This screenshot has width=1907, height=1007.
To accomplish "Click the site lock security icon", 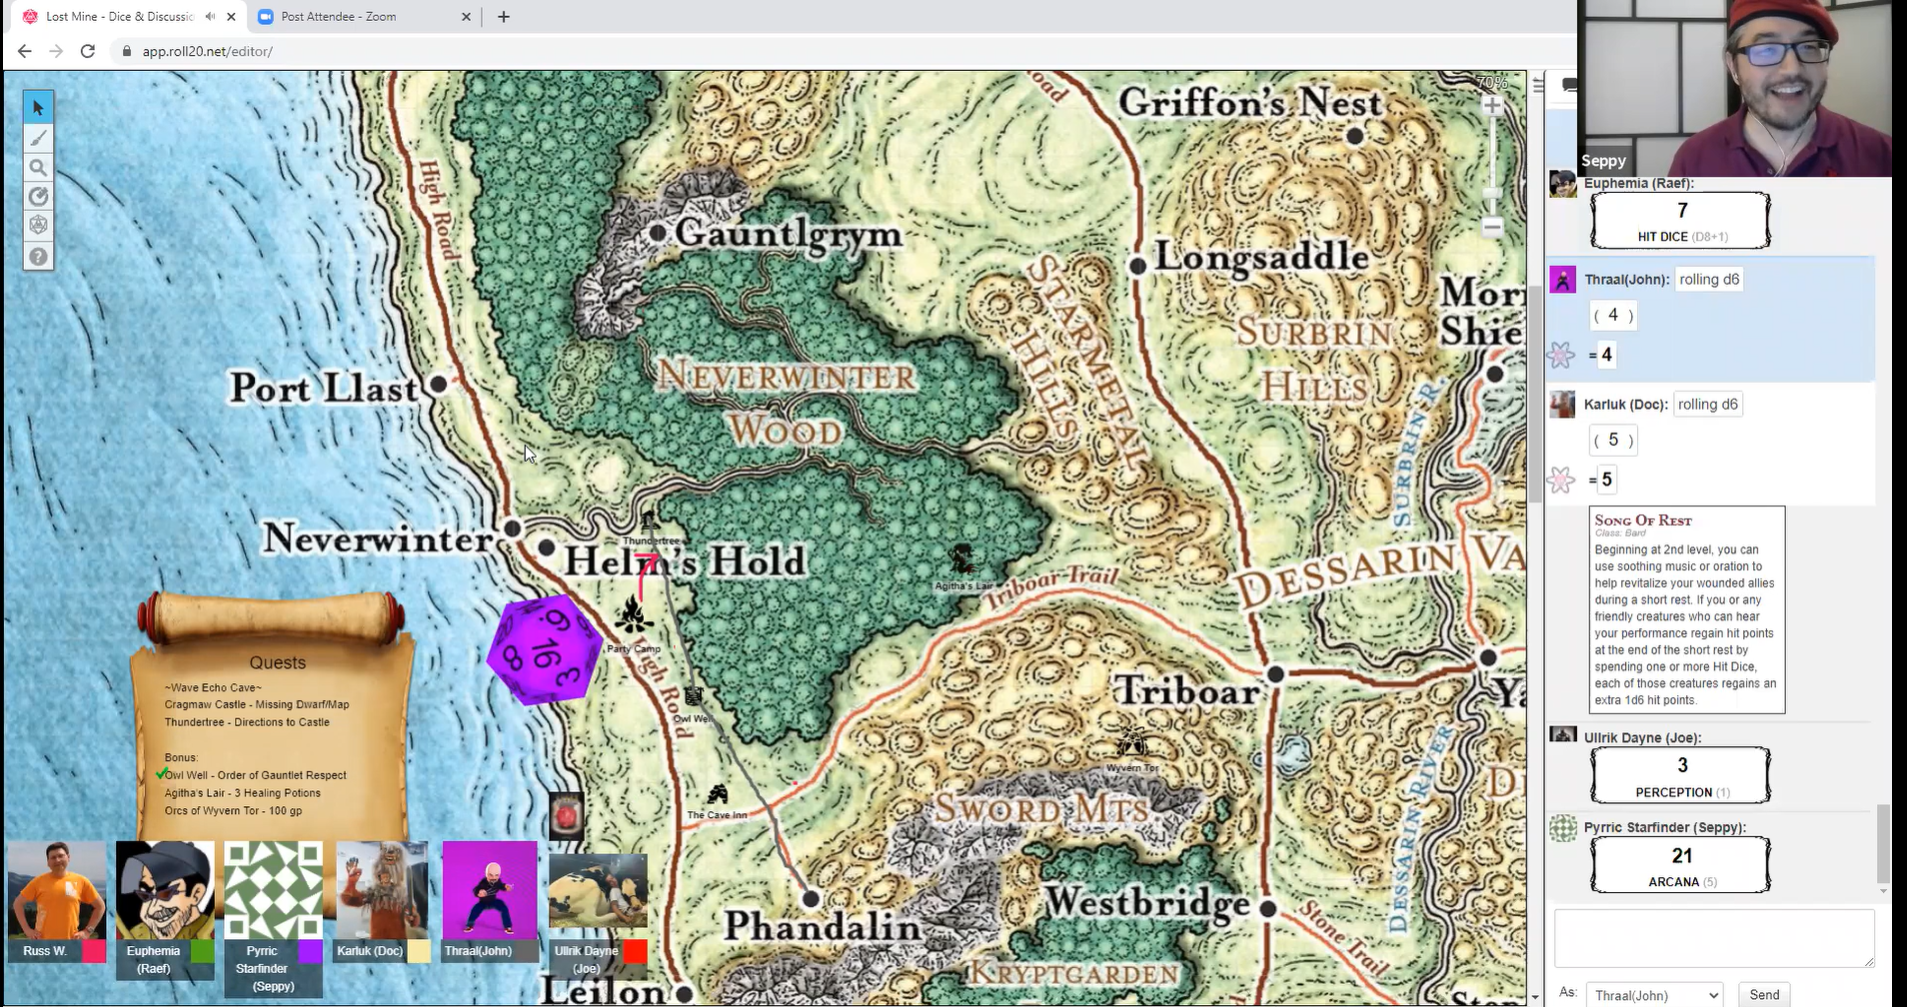I will 126,51.
